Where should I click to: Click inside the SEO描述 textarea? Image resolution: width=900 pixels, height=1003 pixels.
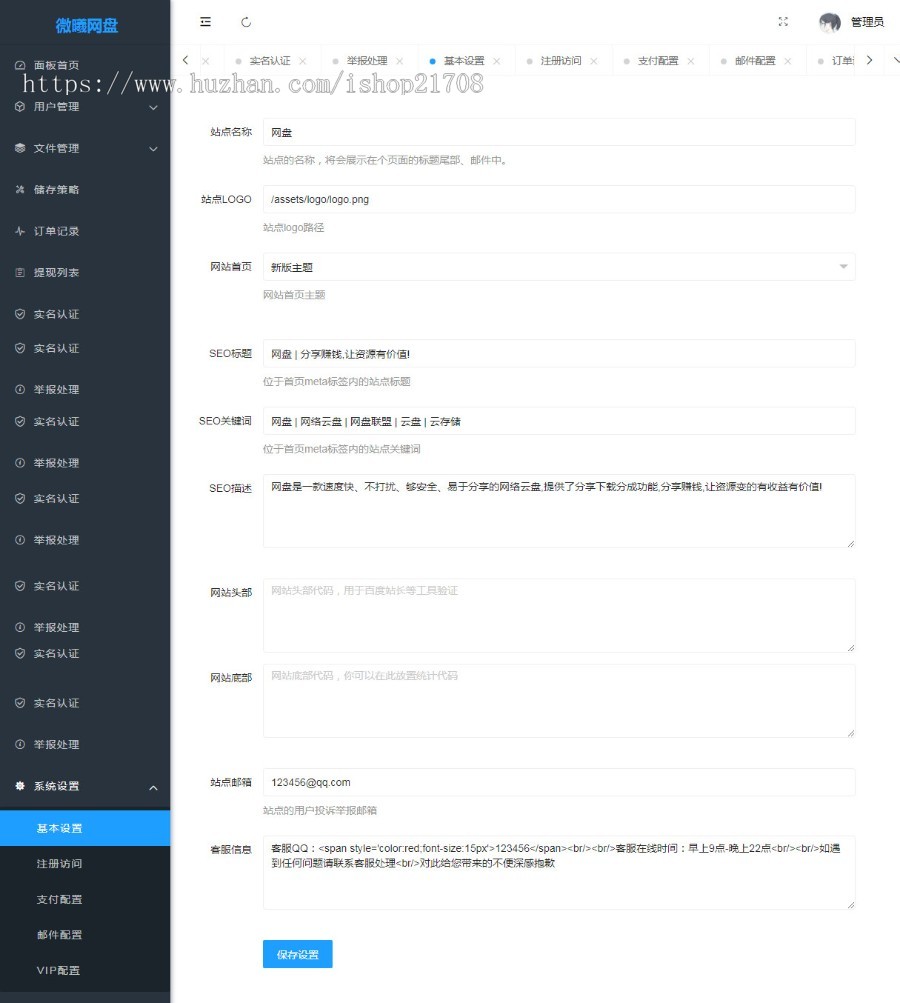558,511
